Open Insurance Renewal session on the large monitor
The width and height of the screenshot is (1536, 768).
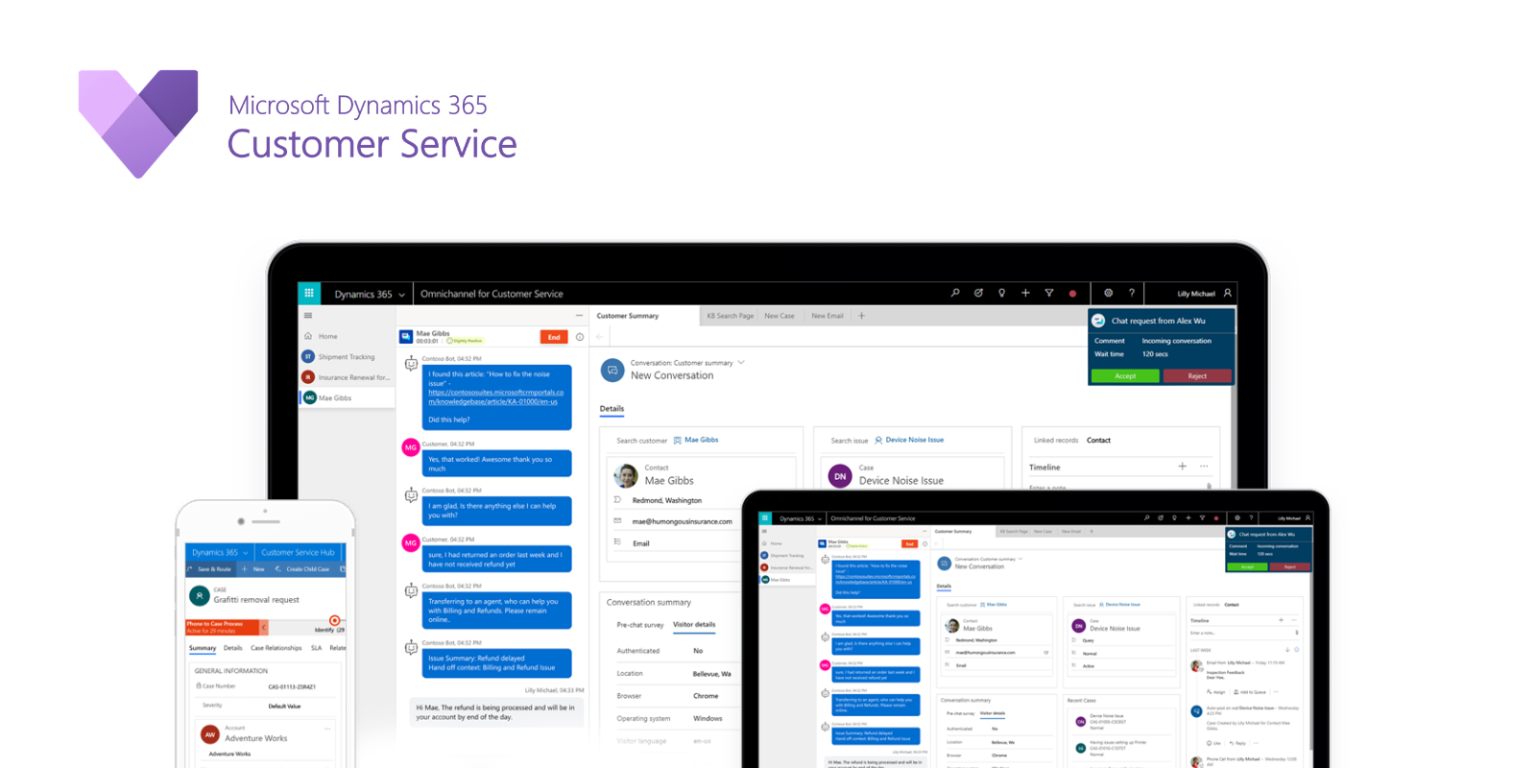(x=347, y=377)
